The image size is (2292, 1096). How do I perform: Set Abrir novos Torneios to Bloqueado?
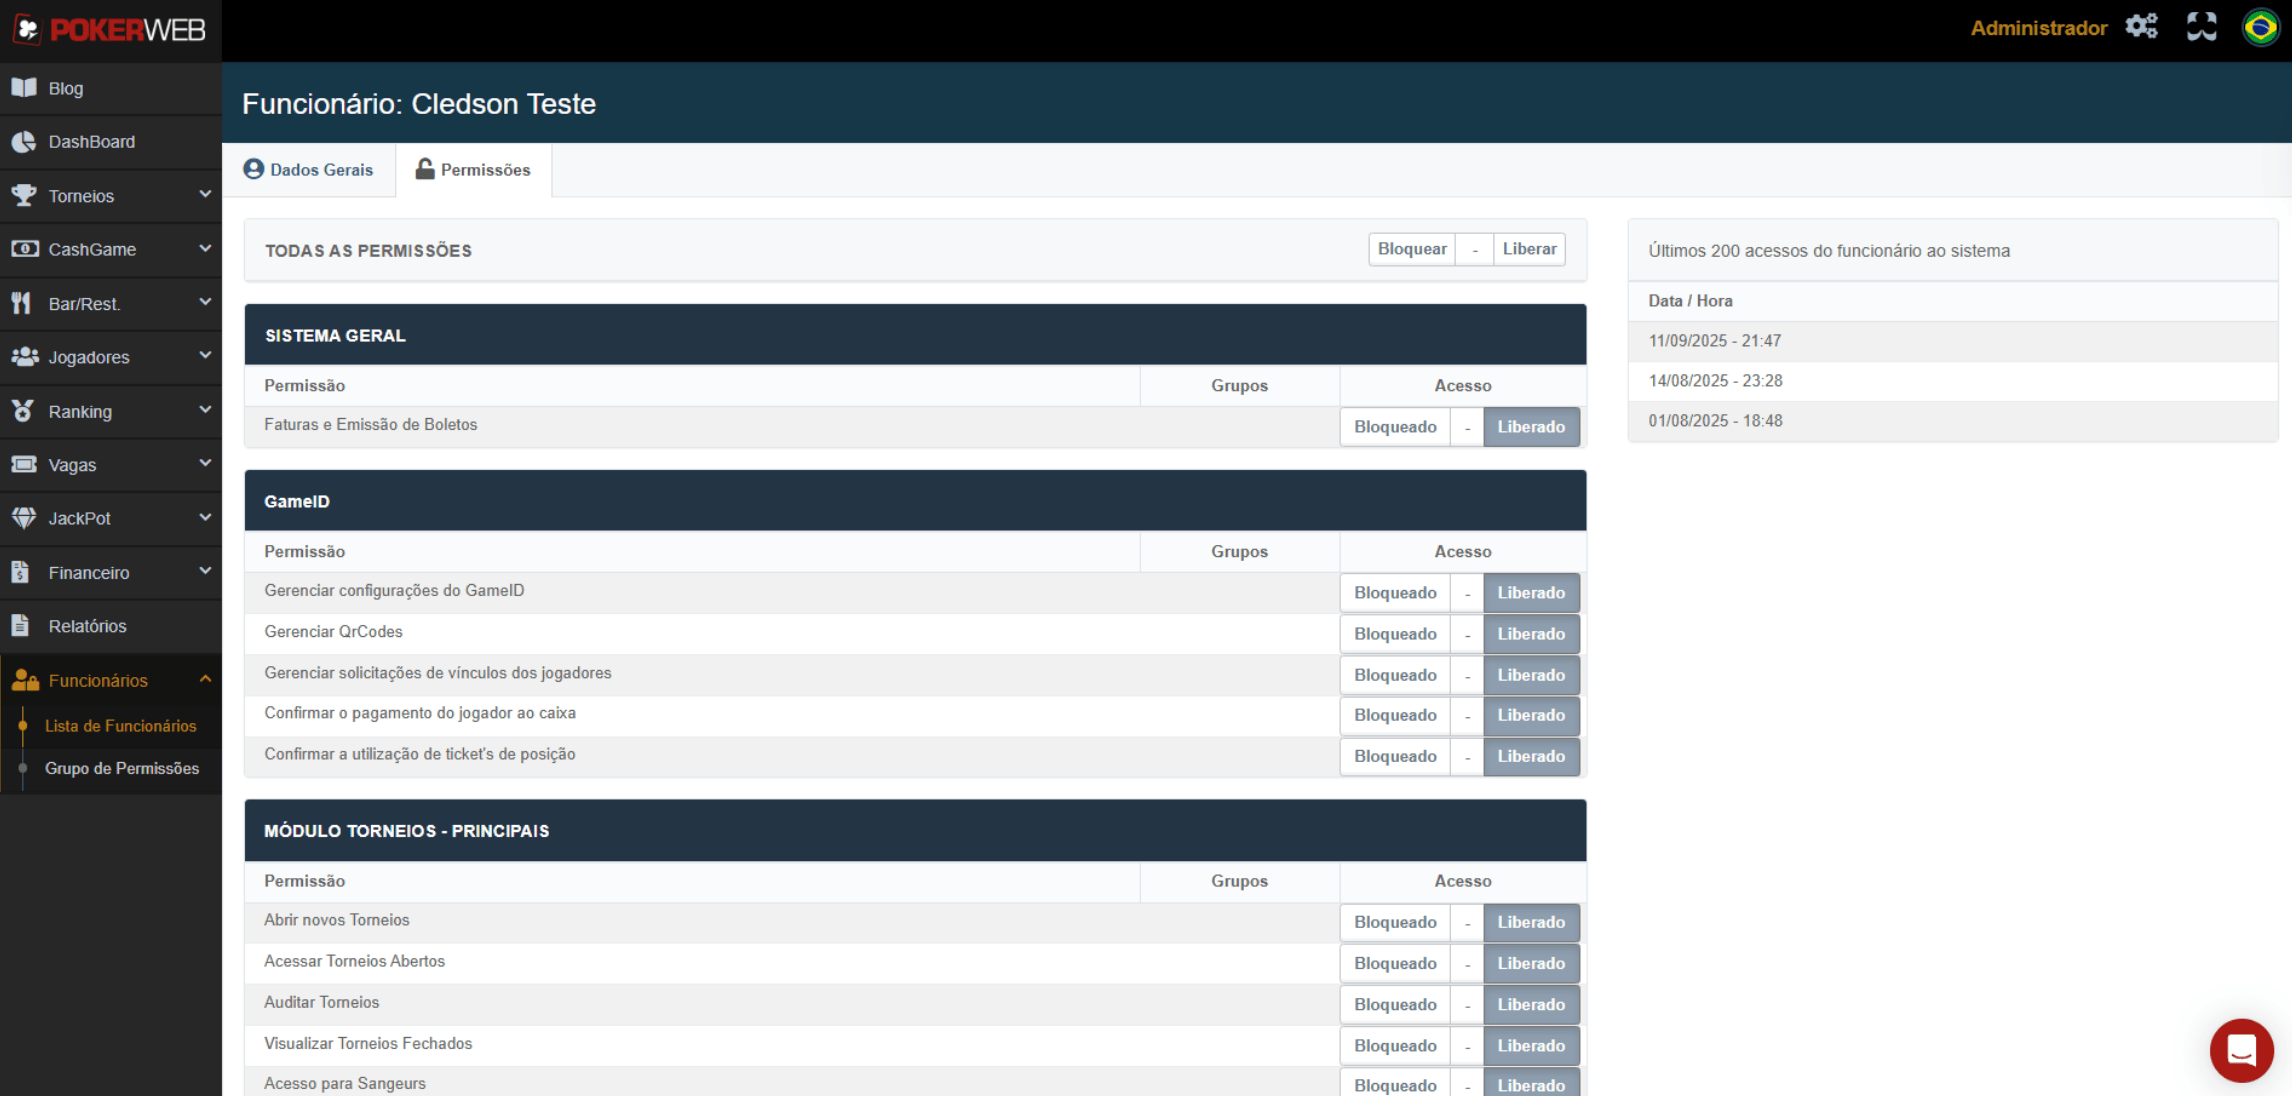coord(1394,922)
